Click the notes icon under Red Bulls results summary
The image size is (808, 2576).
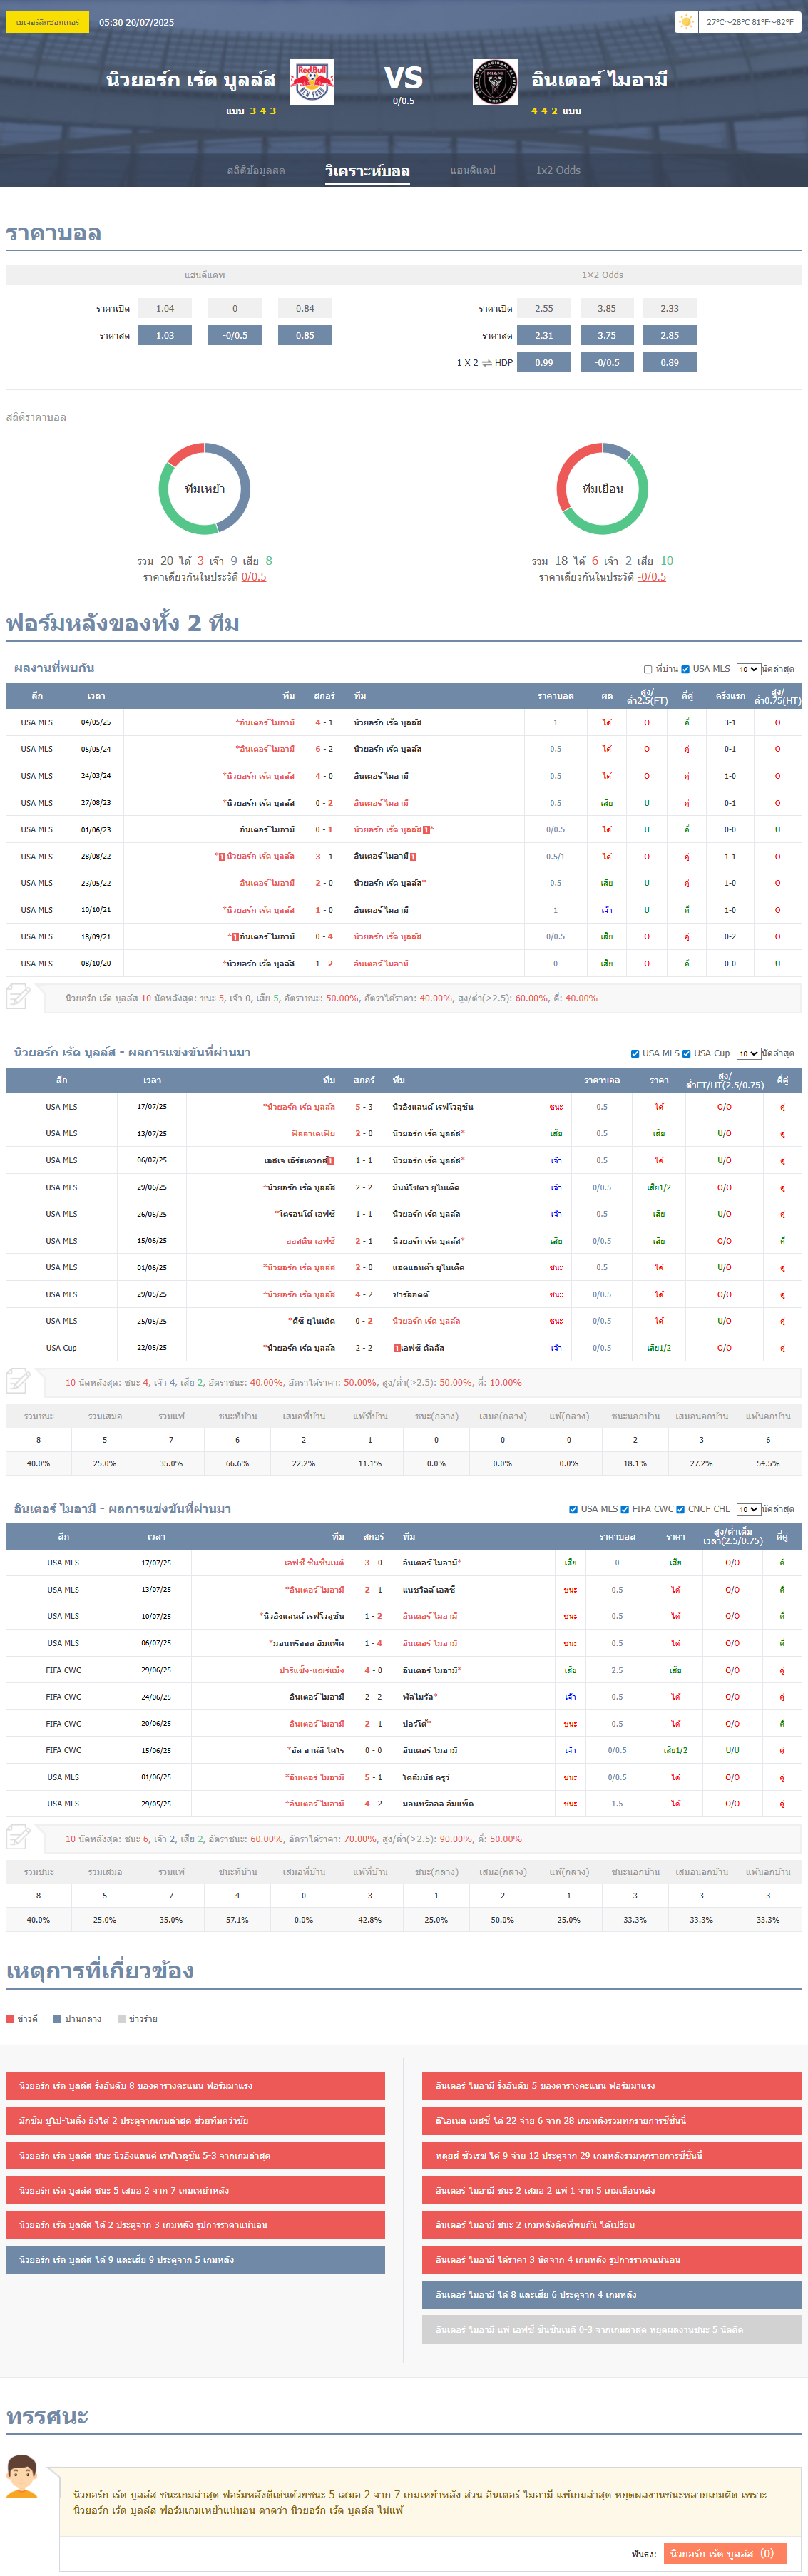coord(18,1382)
